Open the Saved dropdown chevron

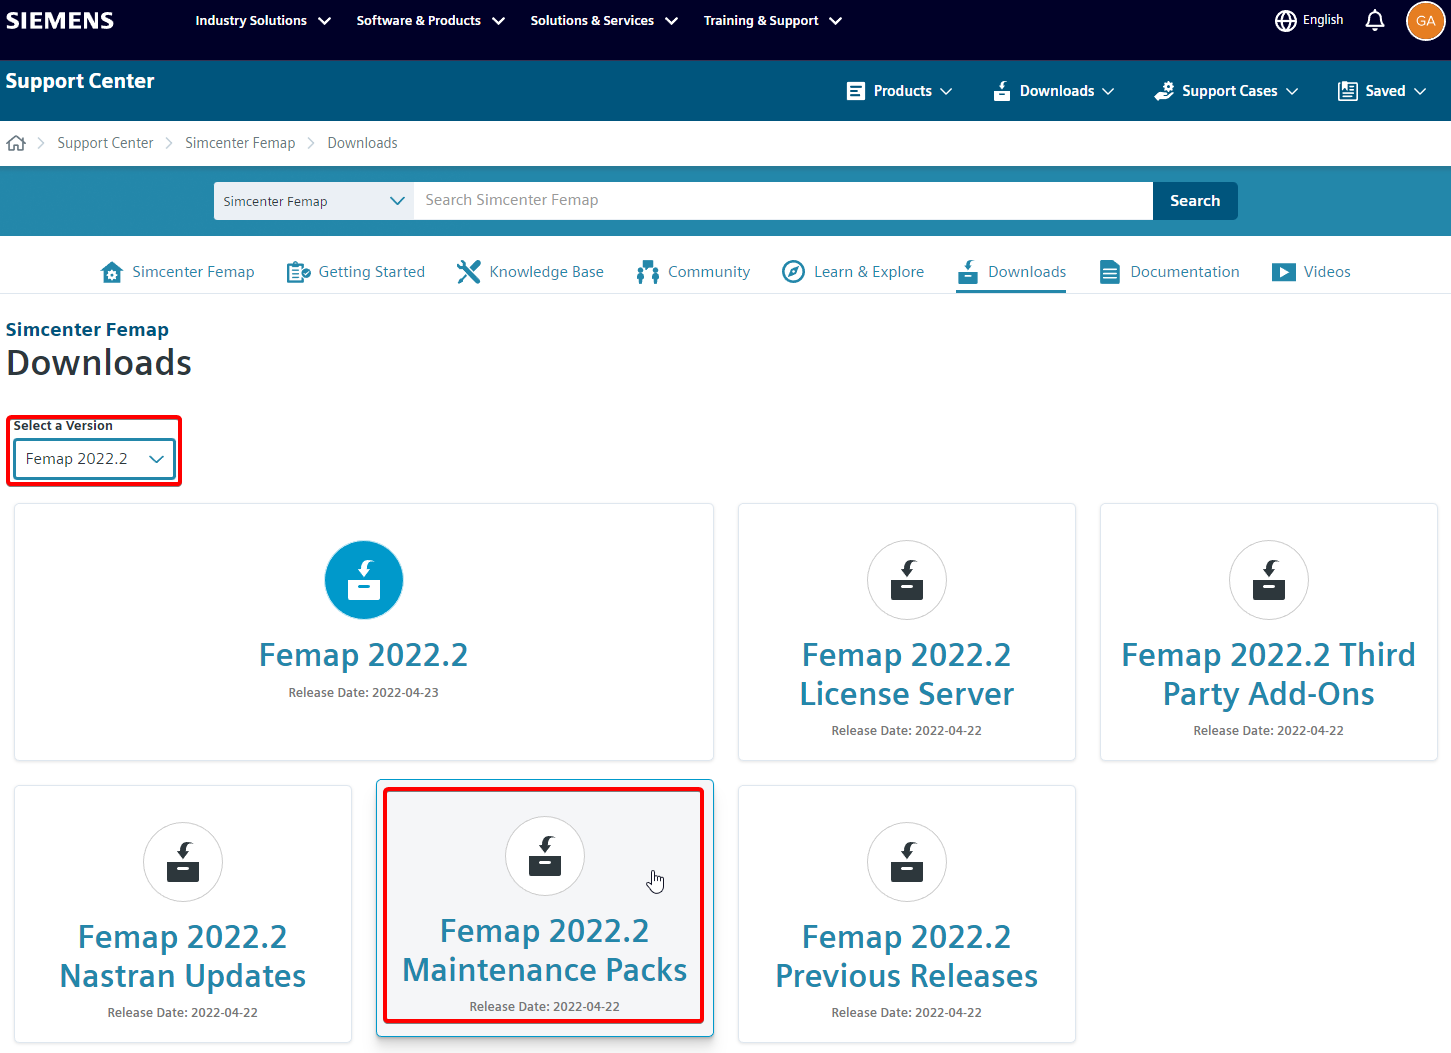(1420, 91)
